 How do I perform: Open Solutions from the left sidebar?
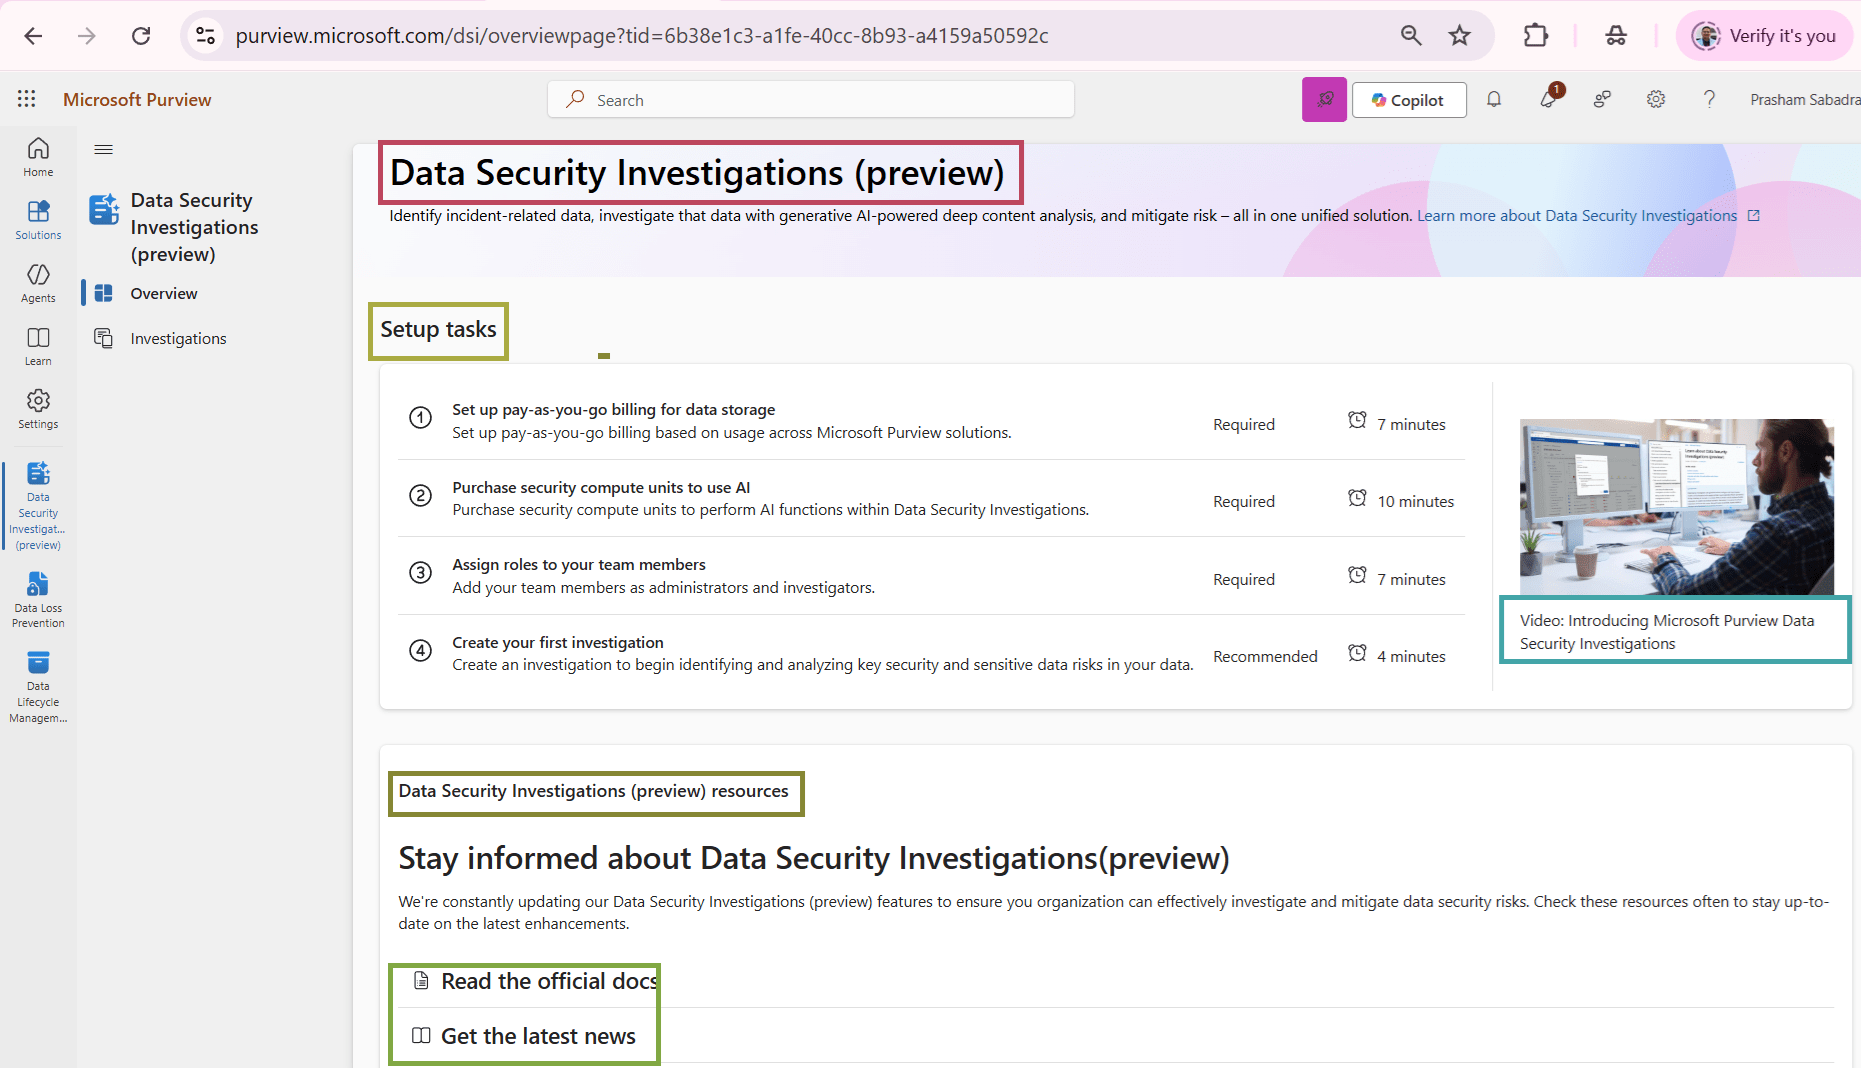pyautogui.click(x=38, y=220)
